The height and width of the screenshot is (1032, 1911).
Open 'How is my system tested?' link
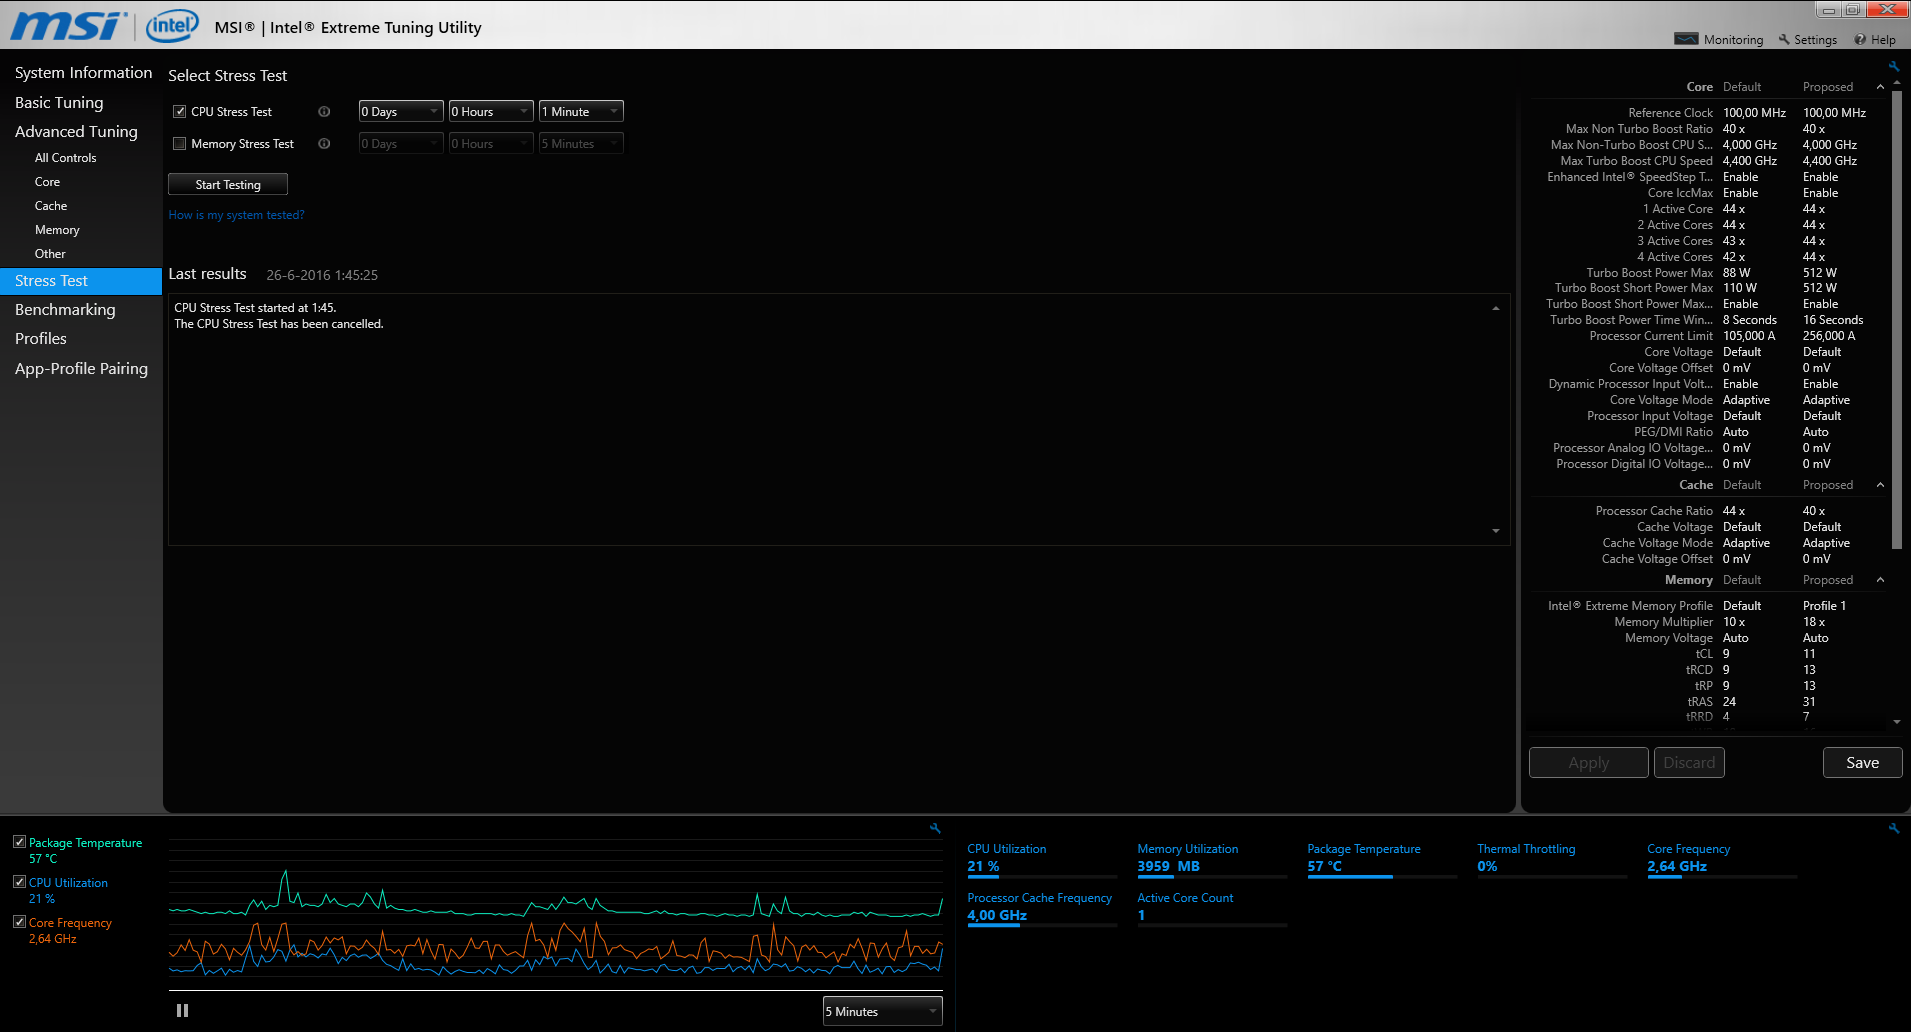pos(236,215)
